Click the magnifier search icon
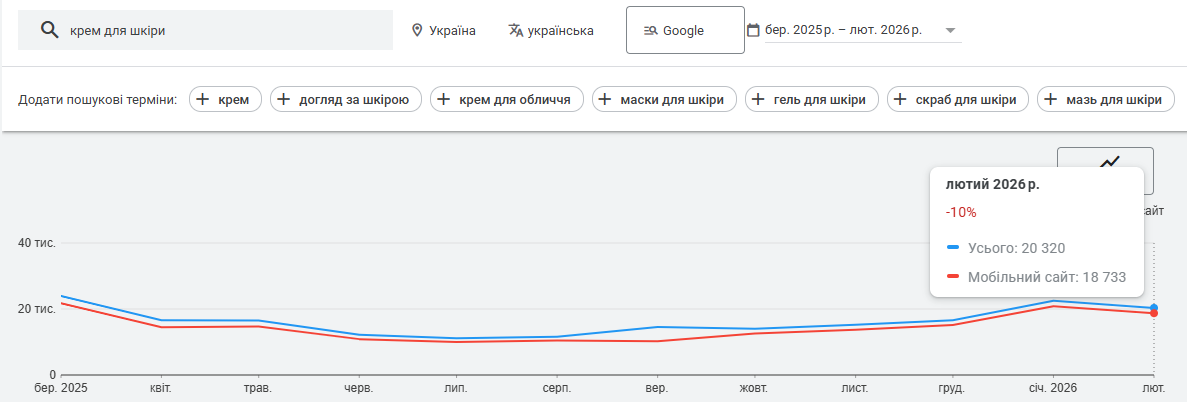This screenshot has width=1187, height=402. click(x=48, y=30)
